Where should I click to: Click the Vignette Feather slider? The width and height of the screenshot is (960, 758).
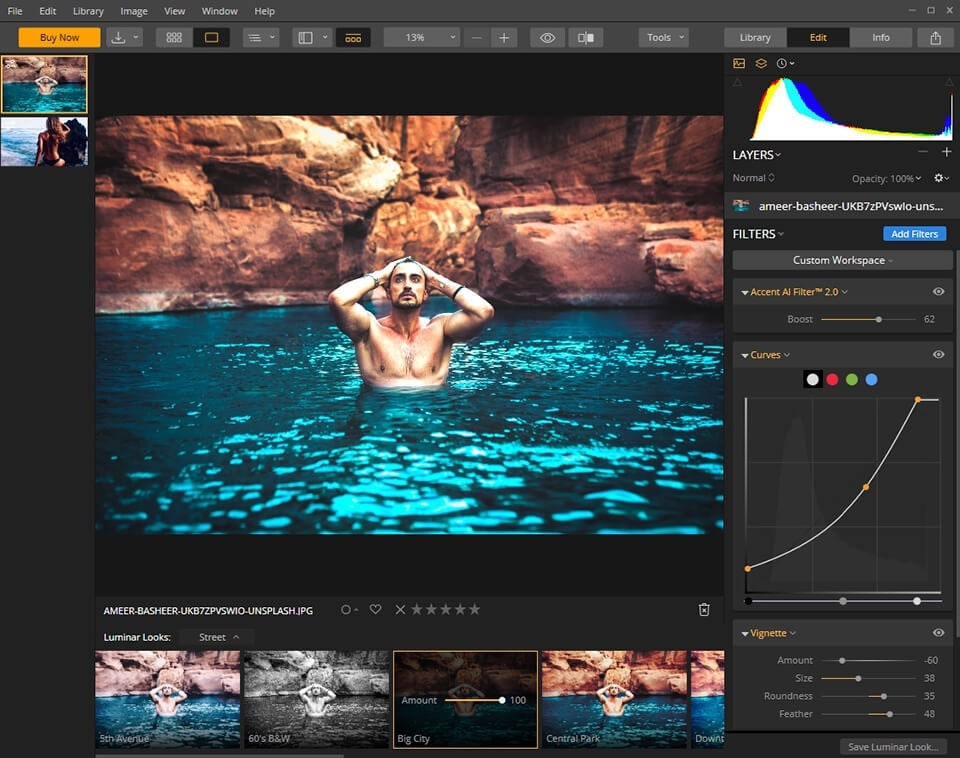[x=868, y=714]
